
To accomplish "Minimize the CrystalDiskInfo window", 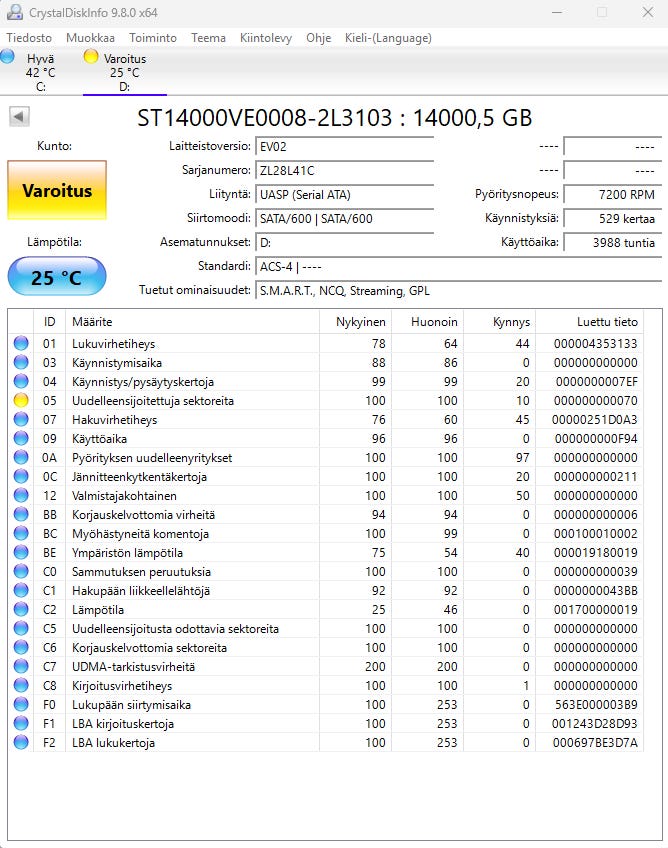I will (557, 12).
